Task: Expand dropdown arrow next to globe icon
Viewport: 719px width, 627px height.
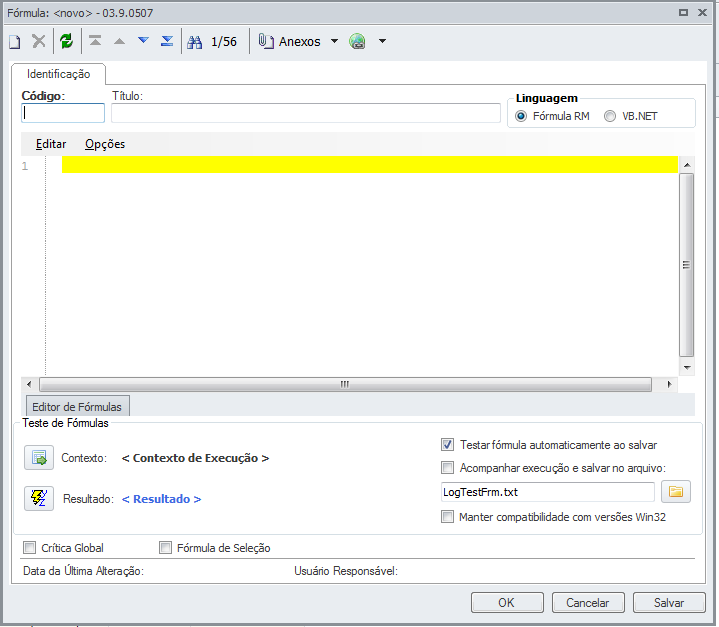Action: 382,41
